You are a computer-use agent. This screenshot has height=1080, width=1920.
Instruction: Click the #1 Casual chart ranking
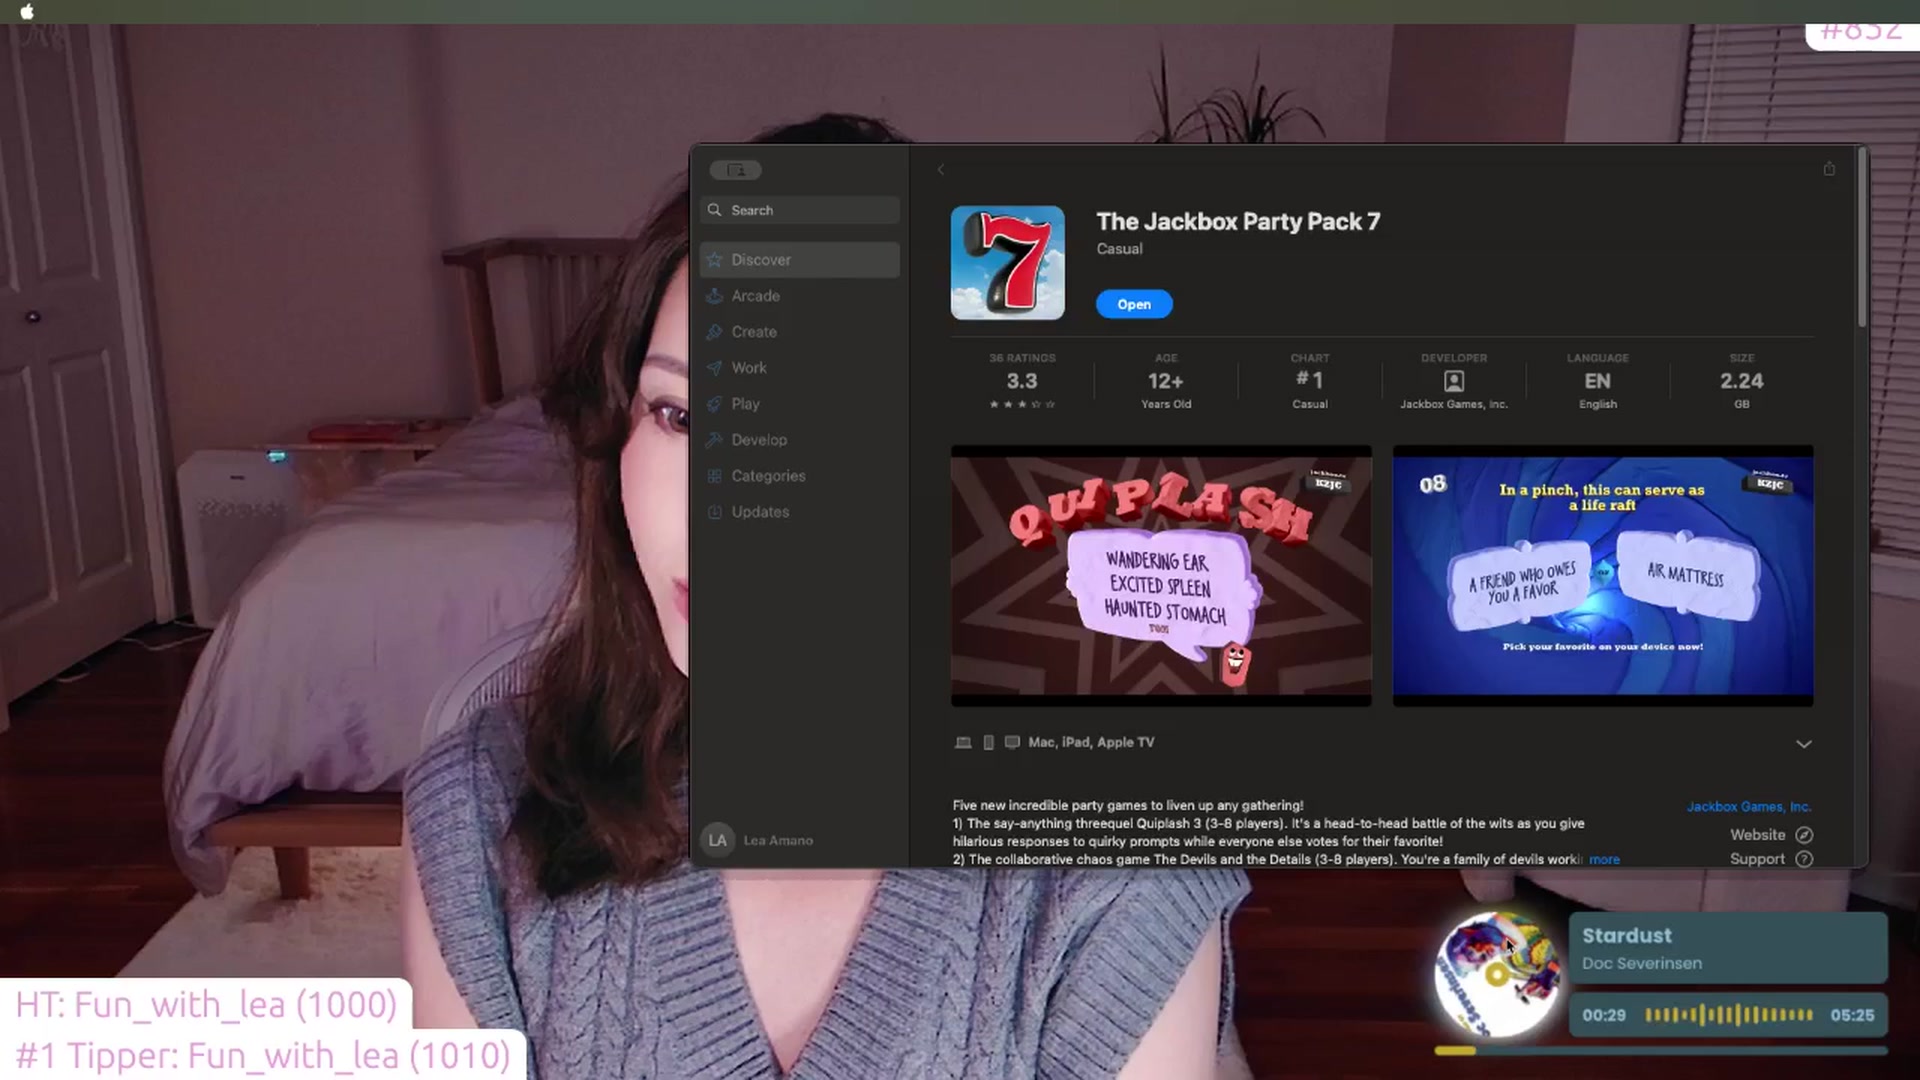[x=1310, y=381]
